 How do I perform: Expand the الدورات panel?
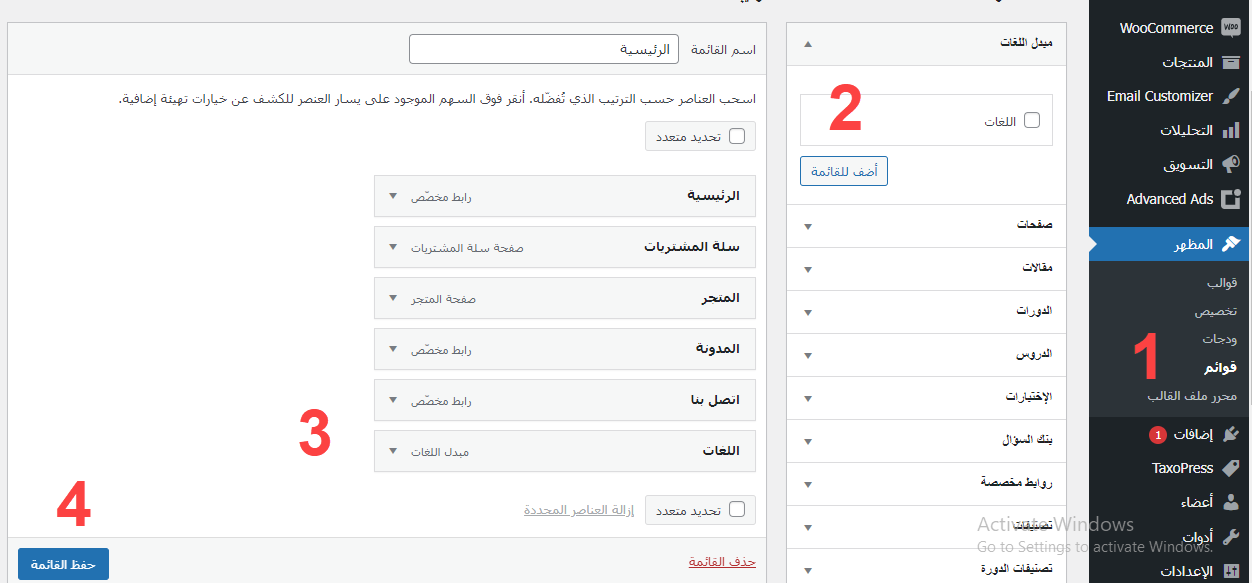coord(927,312)
